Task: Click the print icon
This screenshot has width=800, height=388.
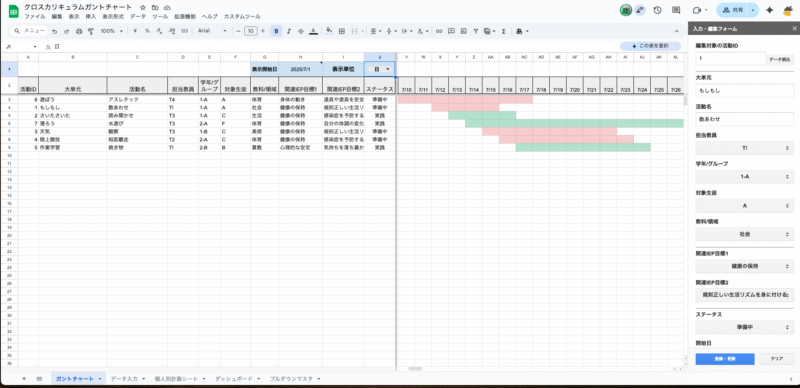Action: (79, 31)
